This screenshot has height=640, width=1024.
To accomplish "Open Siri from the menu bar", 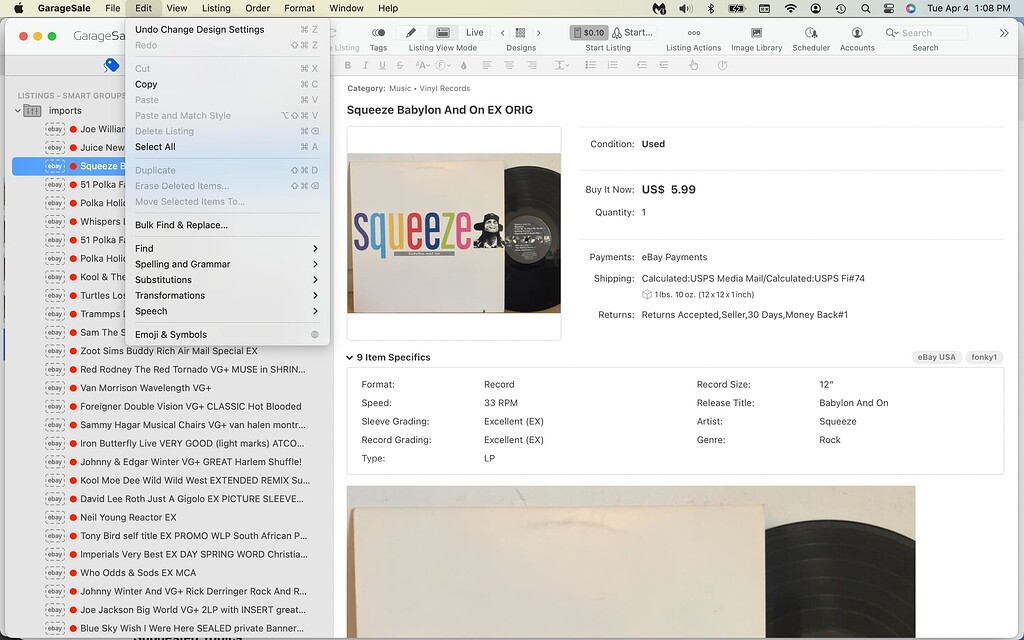I will pyautogui.click(x=911, y=8).
